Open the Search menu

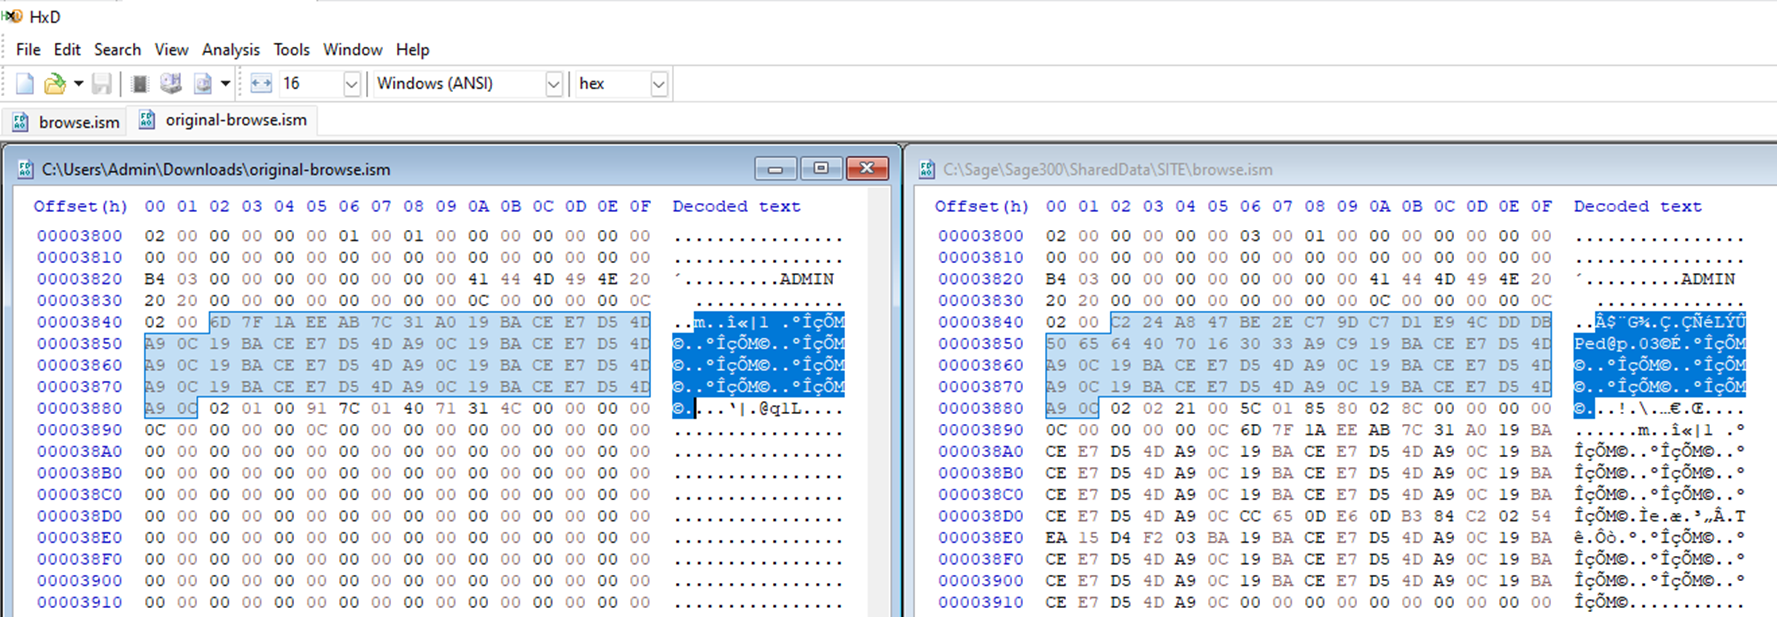[117, 50]
